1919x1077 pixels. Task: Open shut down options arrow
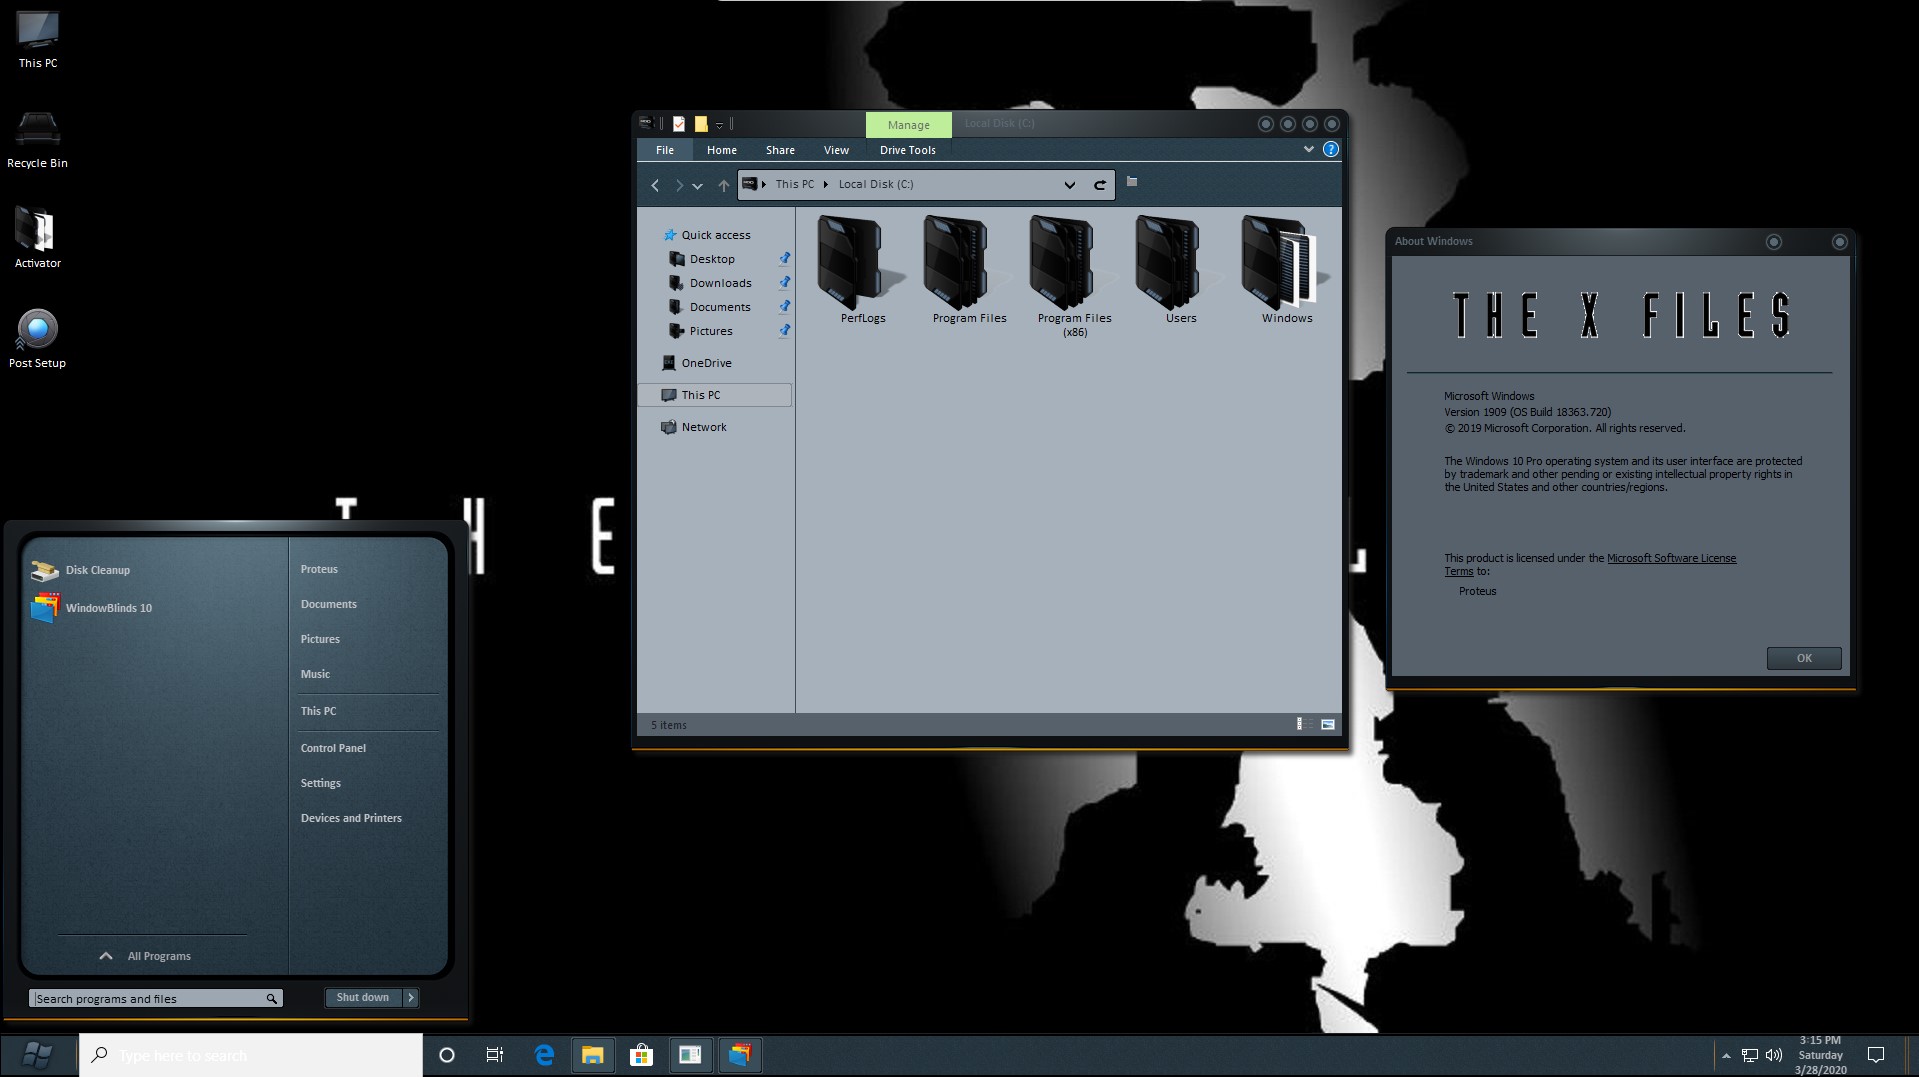(x=411, y=997)
